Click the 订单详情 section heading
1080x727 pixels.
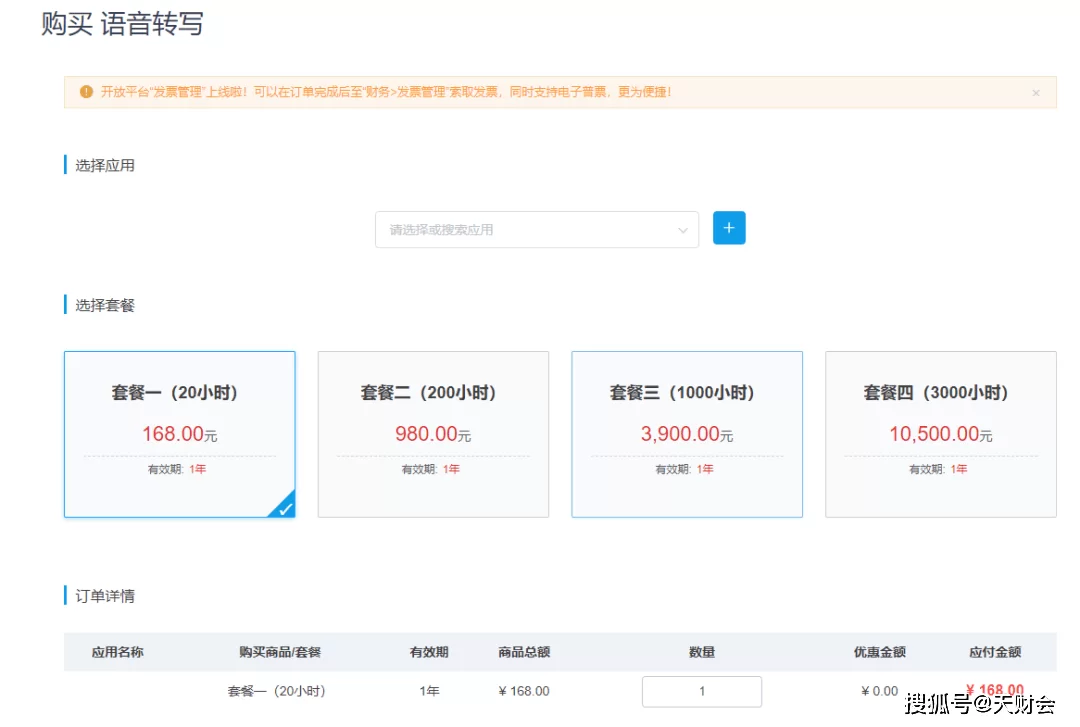point(105,596)
